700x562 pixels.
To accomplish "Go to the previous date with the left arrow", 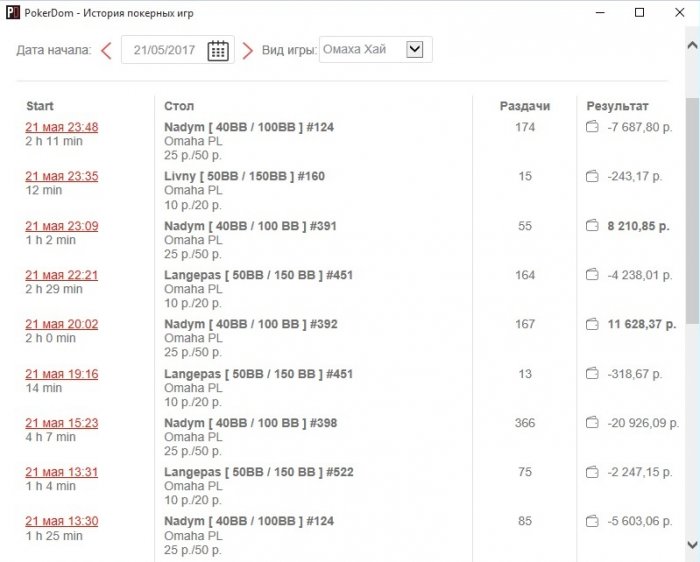I will click(106, 50).
